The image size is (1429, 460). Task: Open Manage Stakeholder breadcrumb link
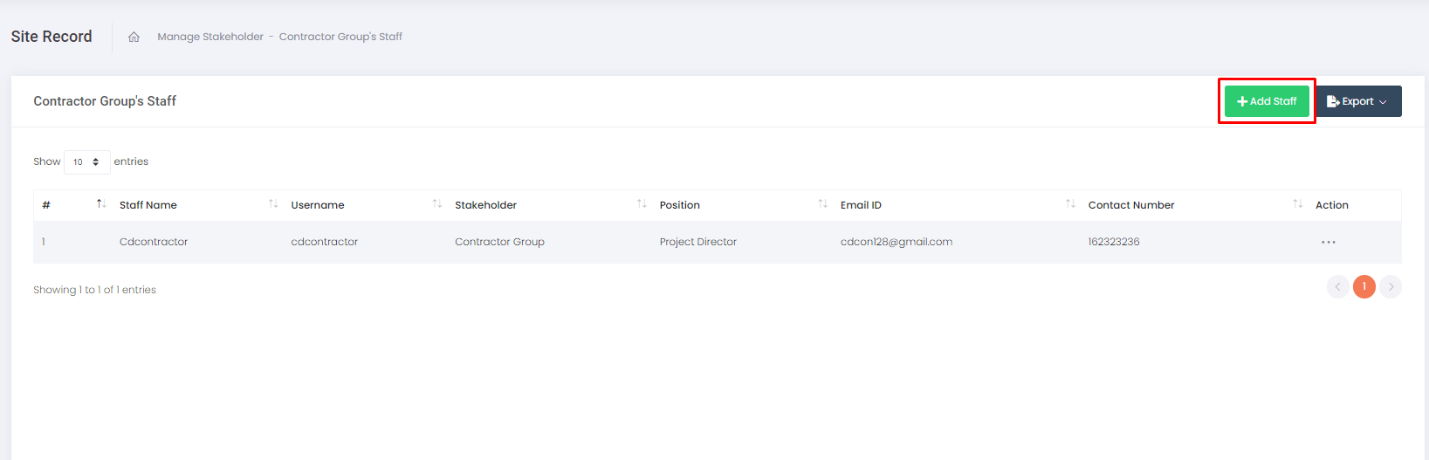click(x=210, y=37)
